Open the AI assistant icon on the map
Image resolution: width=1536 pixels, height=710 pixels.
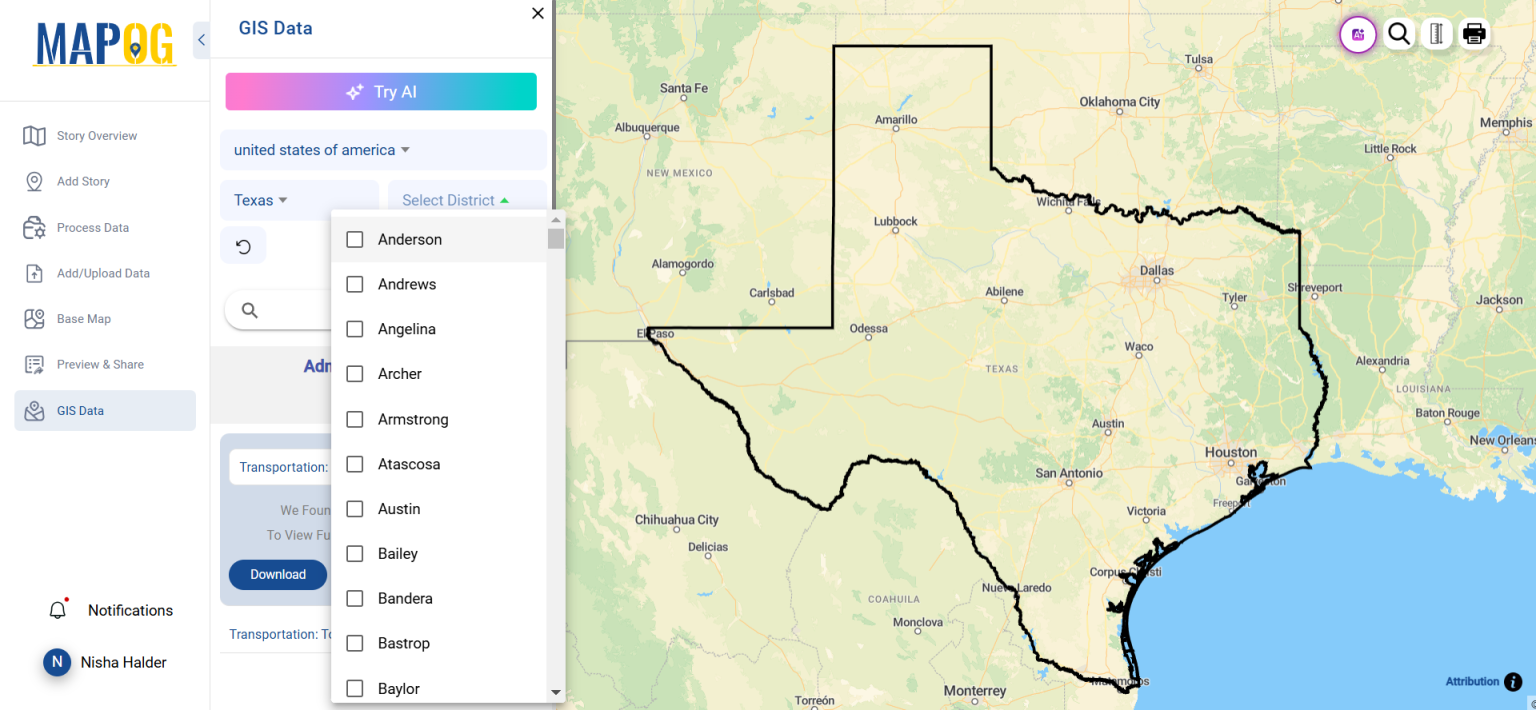click(x=1357, y=34)
